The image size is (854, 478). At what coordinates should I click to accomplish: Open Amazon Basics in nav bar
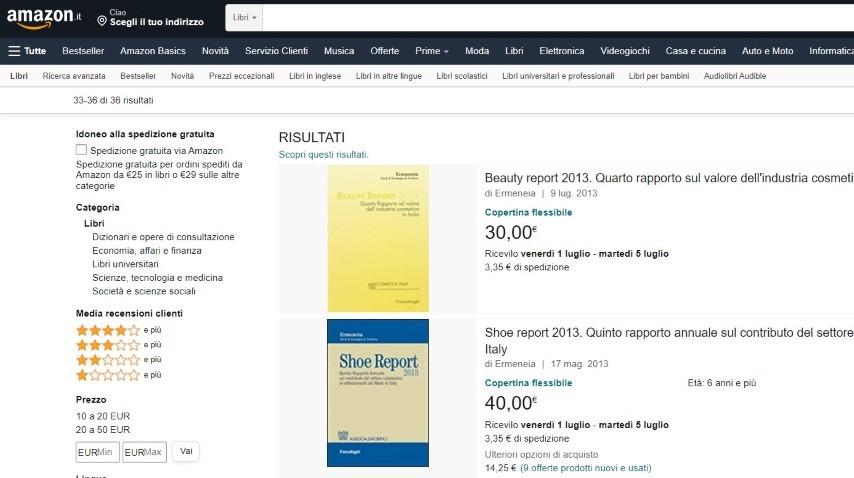click(152, 51)
